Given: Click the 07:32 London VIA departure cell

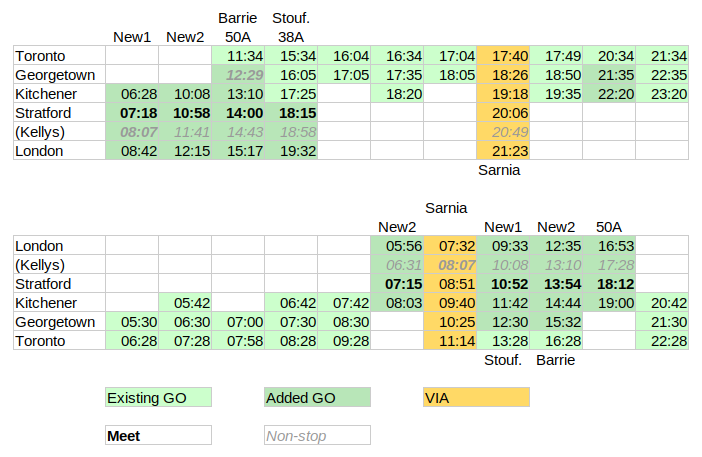Looking at the screenshot, I should point(450,246).
